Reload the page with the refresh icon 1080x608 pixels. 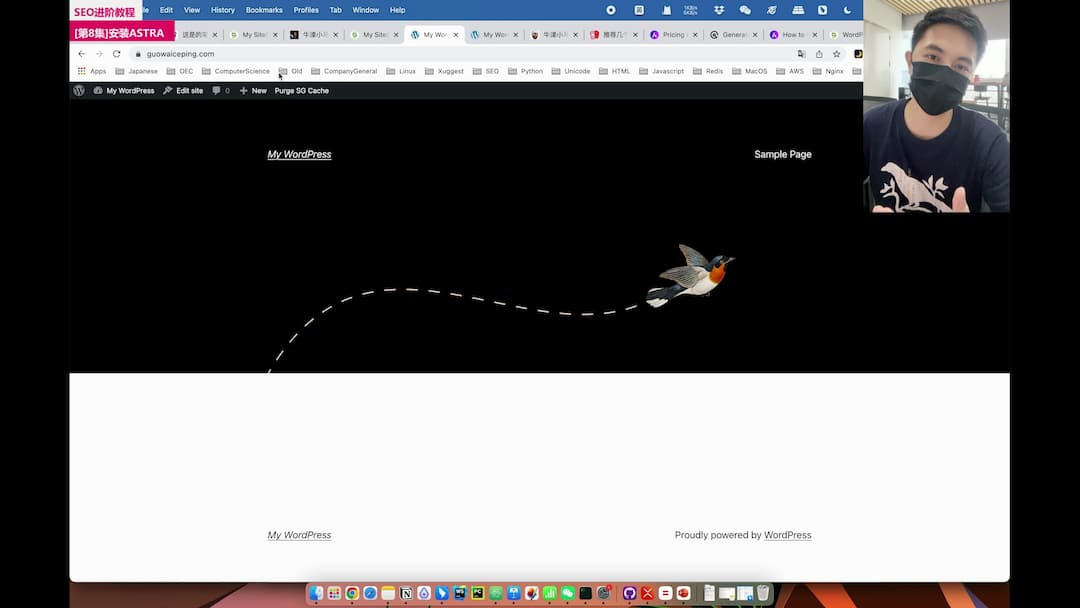[x=116, y=54]
